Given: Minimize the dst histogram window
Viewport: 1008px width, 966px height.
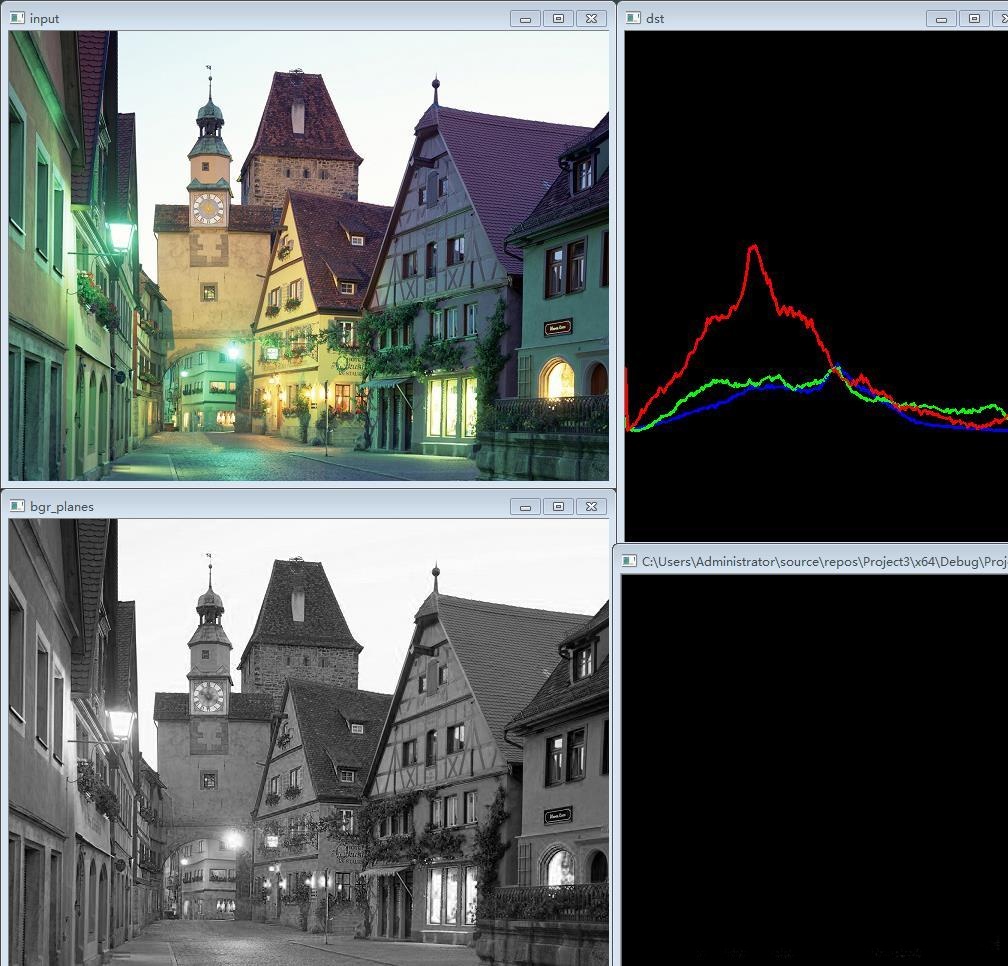Looking at the screenshot, I should [x=940, y=18].
